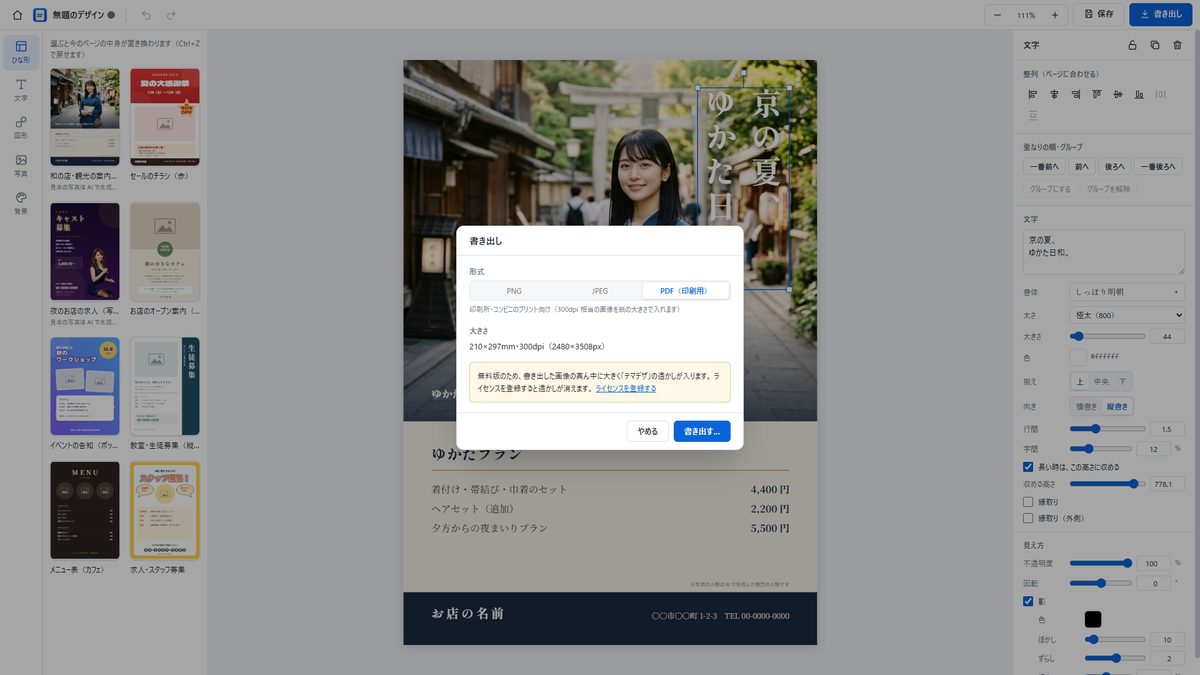The width and height of the screenshot is (1200, 675).
Task: Go to the home icon
Action: pos(17,15)
